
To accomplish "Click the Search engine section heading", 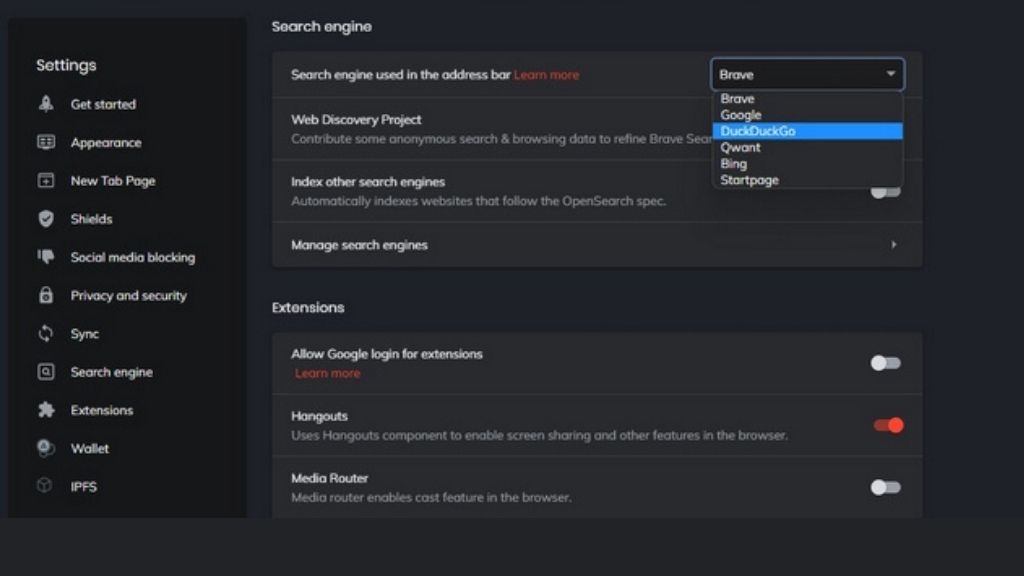I will tap(321, 27).
